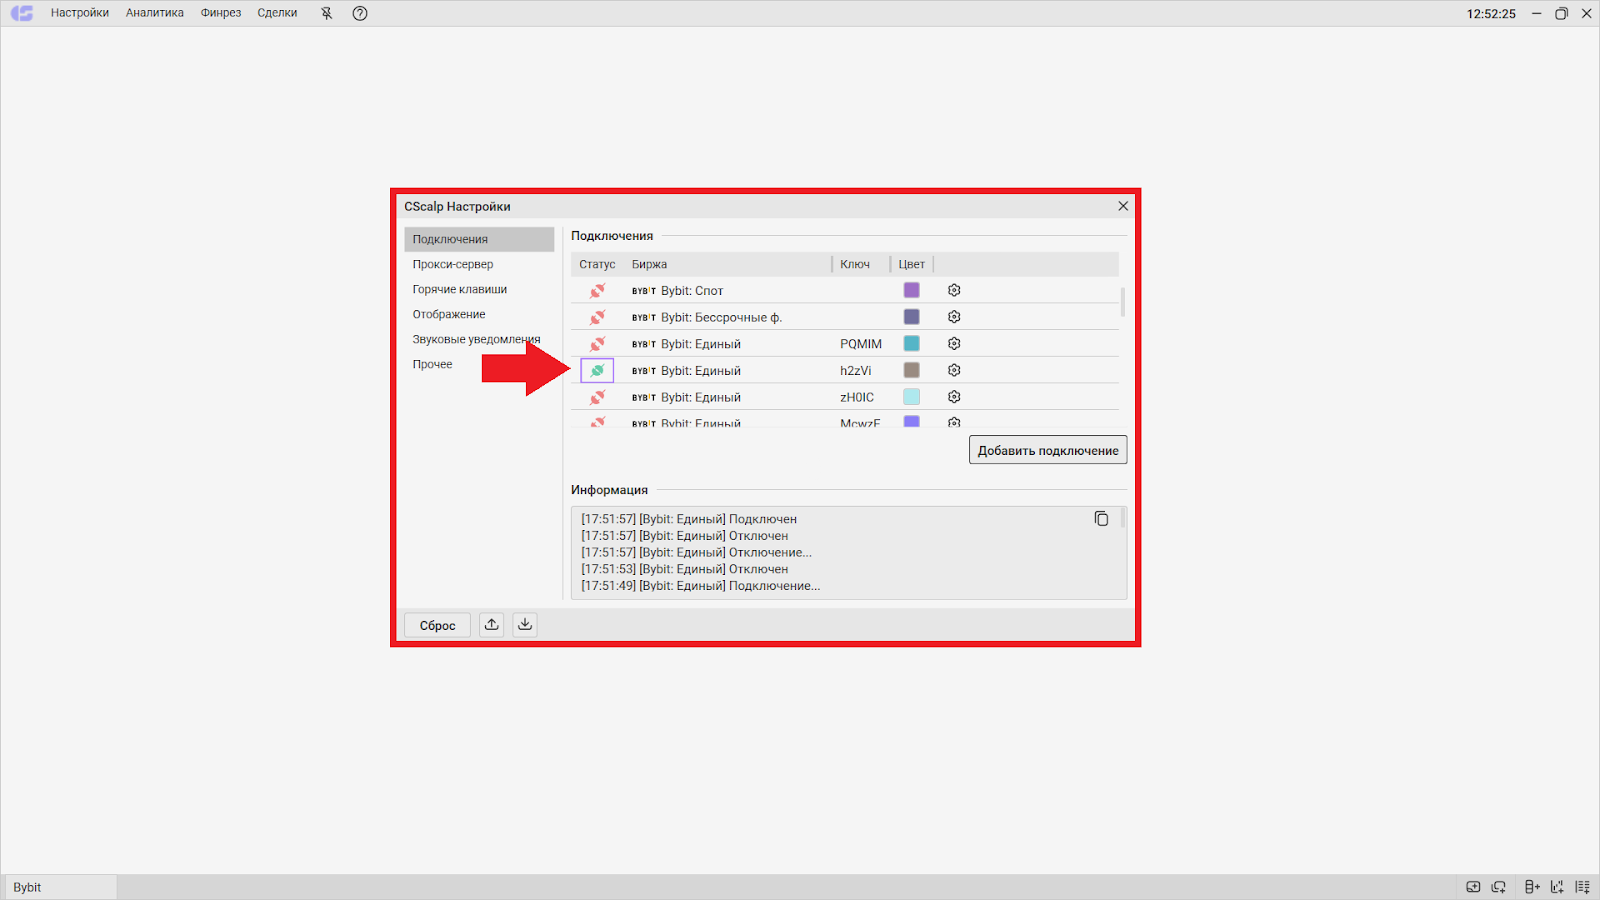Click log line '[17:51:49] [Bybit: Единый] Подключение...'
The height and width of the screenshot is (900, 1600).
click(x=700, y=586)
